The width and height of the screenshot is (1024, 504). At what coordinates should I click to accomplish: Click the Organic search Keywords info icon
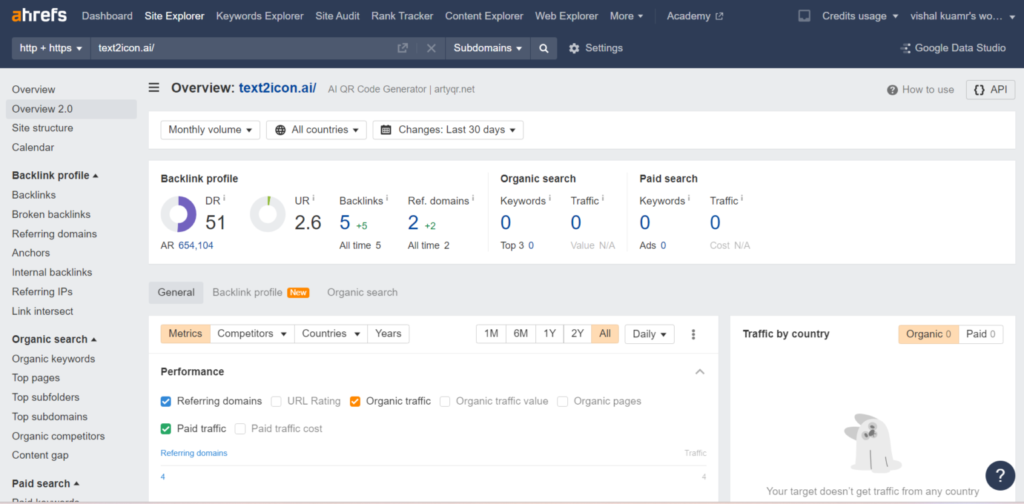coord(549,198)
